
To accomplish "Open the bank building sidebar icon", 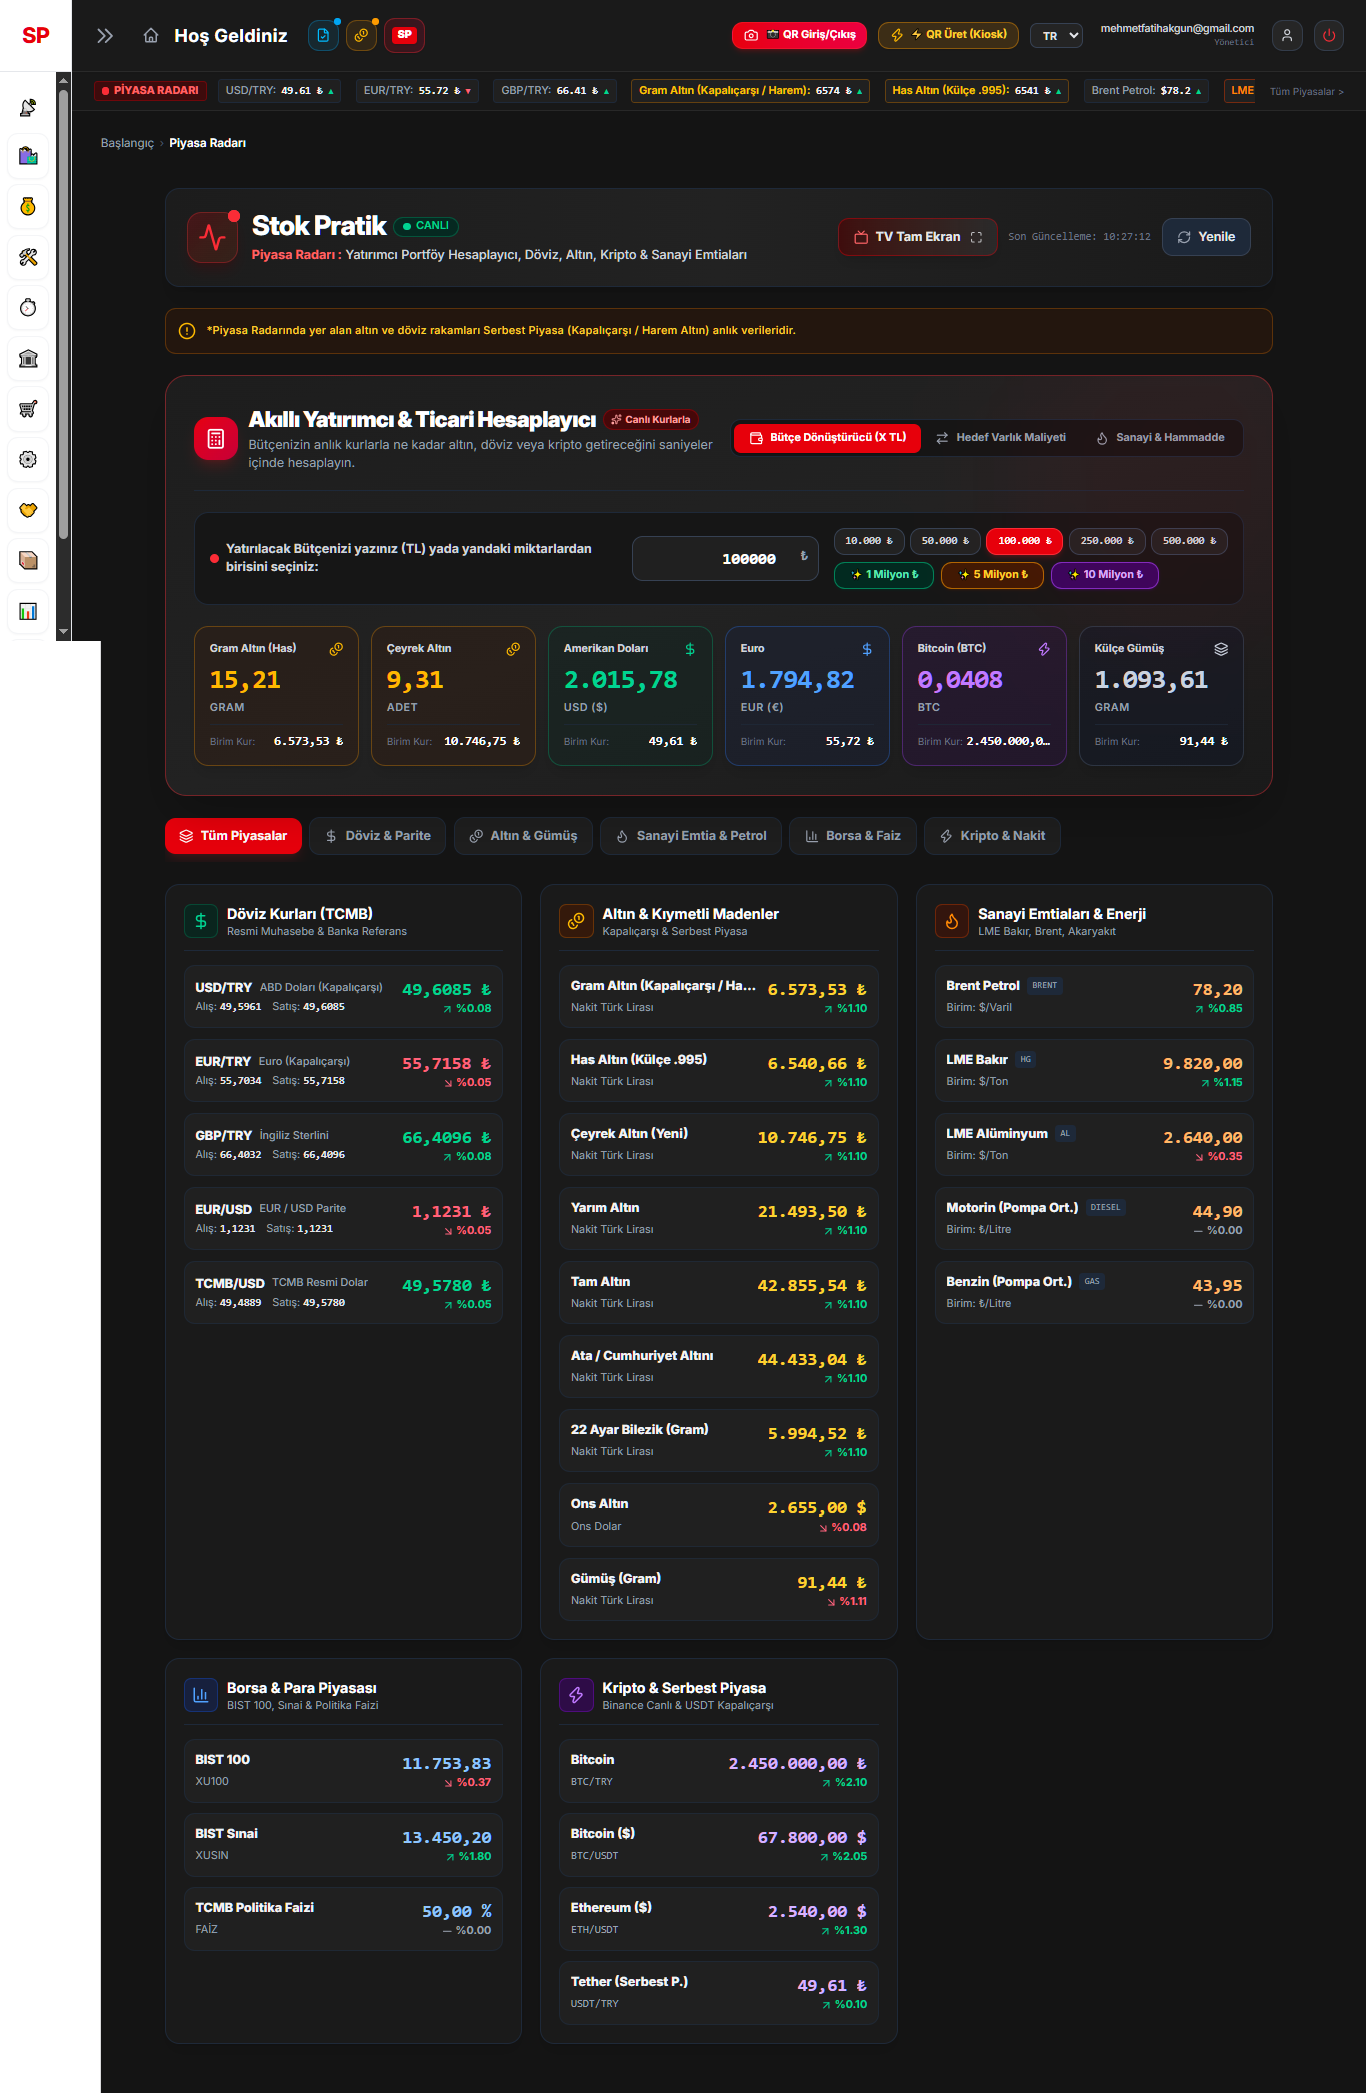I will 28,358.
